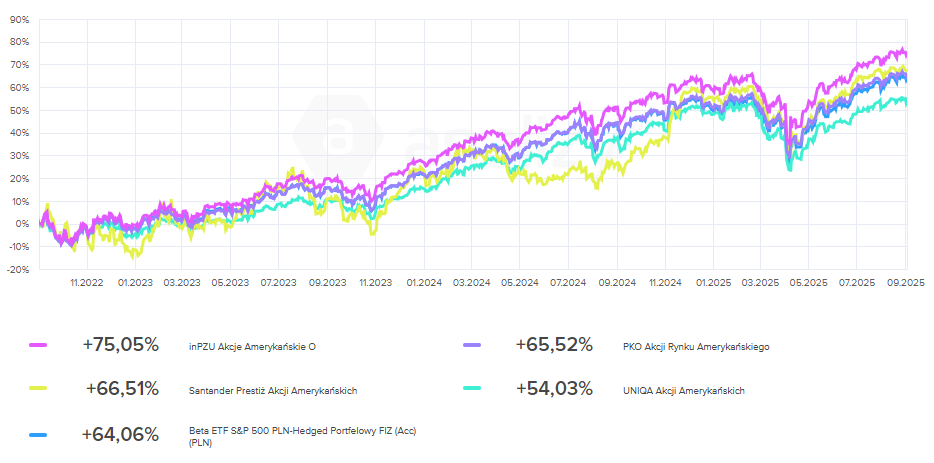Click the +54,03% return value

coord(555,389)
